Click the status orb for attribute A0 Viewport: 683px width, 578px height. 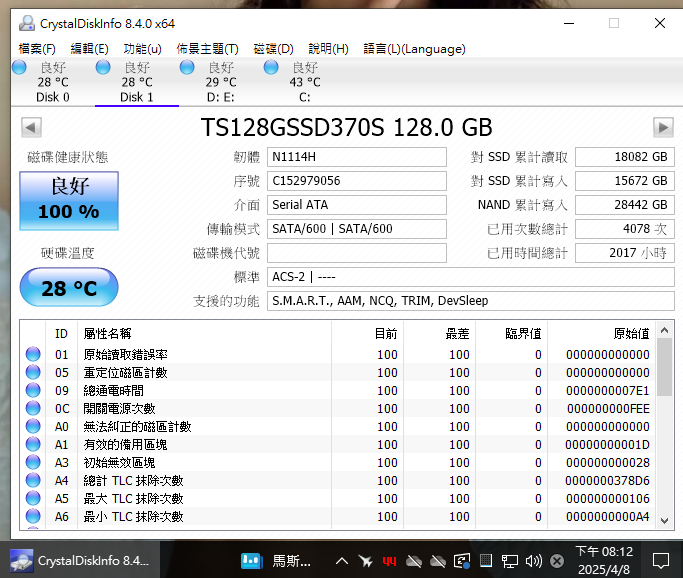click(33, 426)
